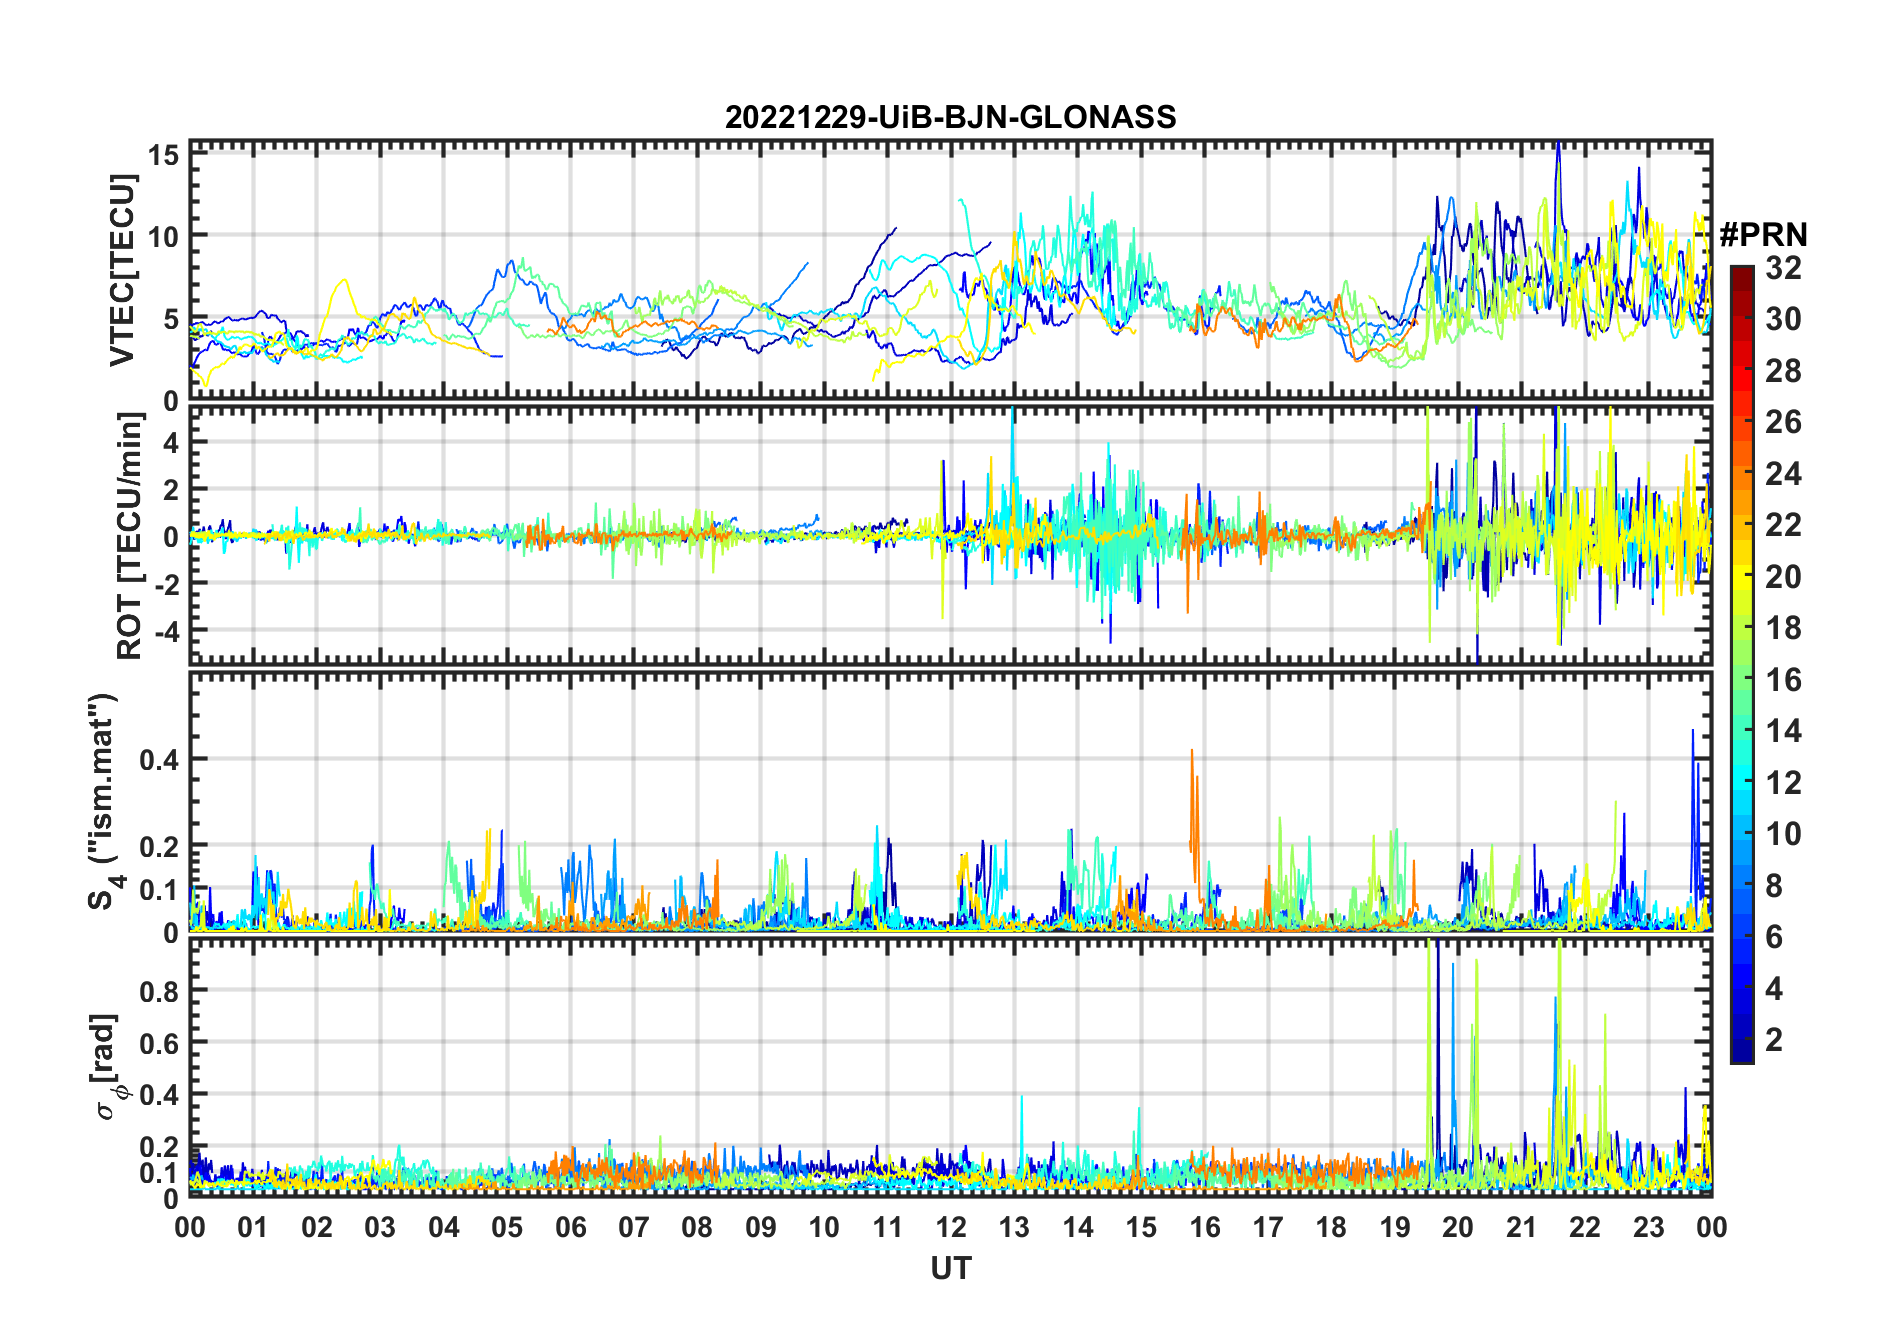Click inside the ROT plot panel
This screenshot has height=1330, width=1902.
950,534
